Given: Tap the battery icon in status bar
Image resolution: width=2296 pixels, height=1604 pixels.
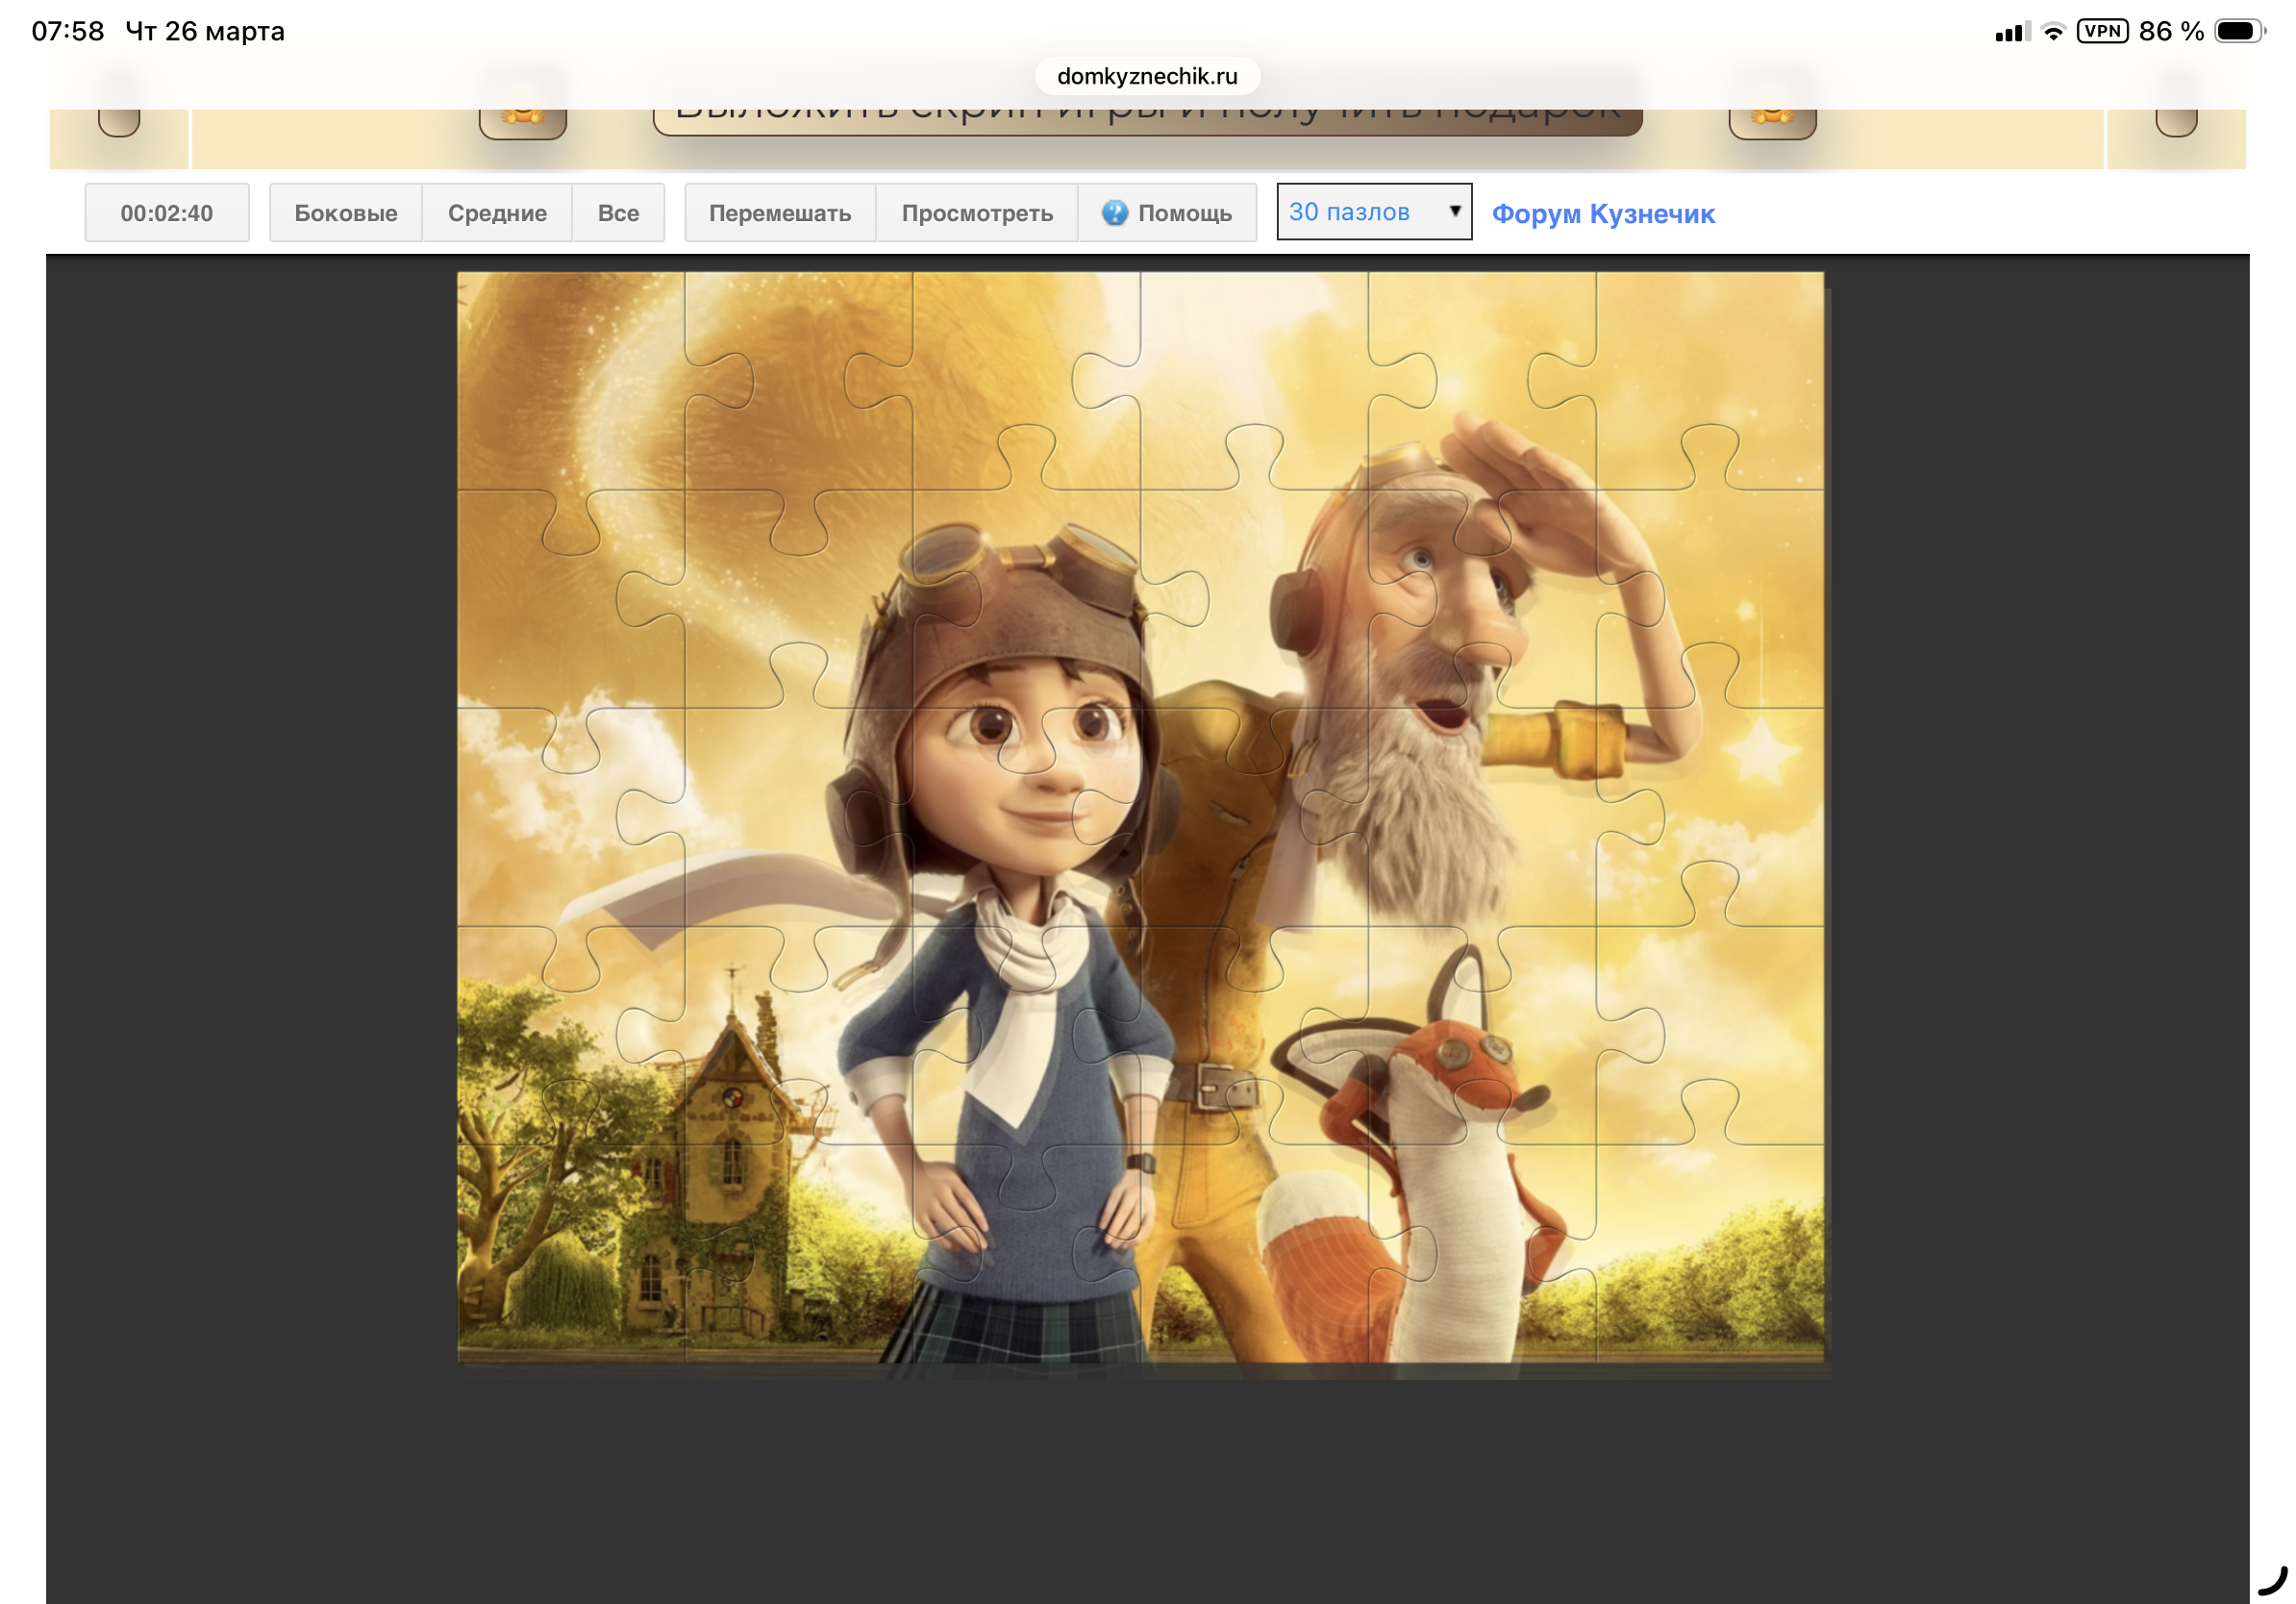Looking at the screenshot, I should click(2238, 31).
